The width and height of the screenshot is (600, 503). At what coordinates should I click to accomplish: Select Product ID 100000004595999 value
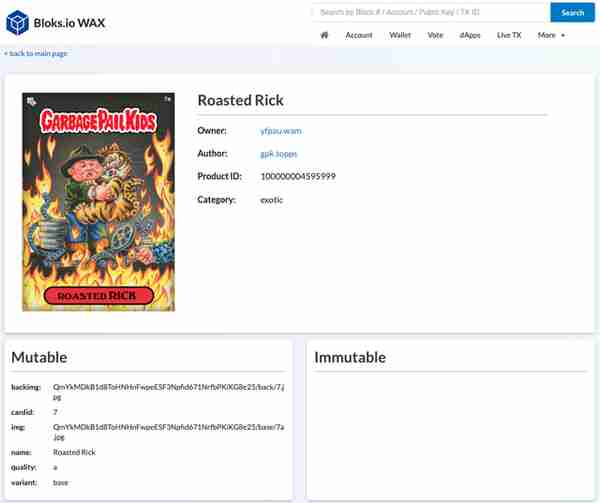point(298,176)
